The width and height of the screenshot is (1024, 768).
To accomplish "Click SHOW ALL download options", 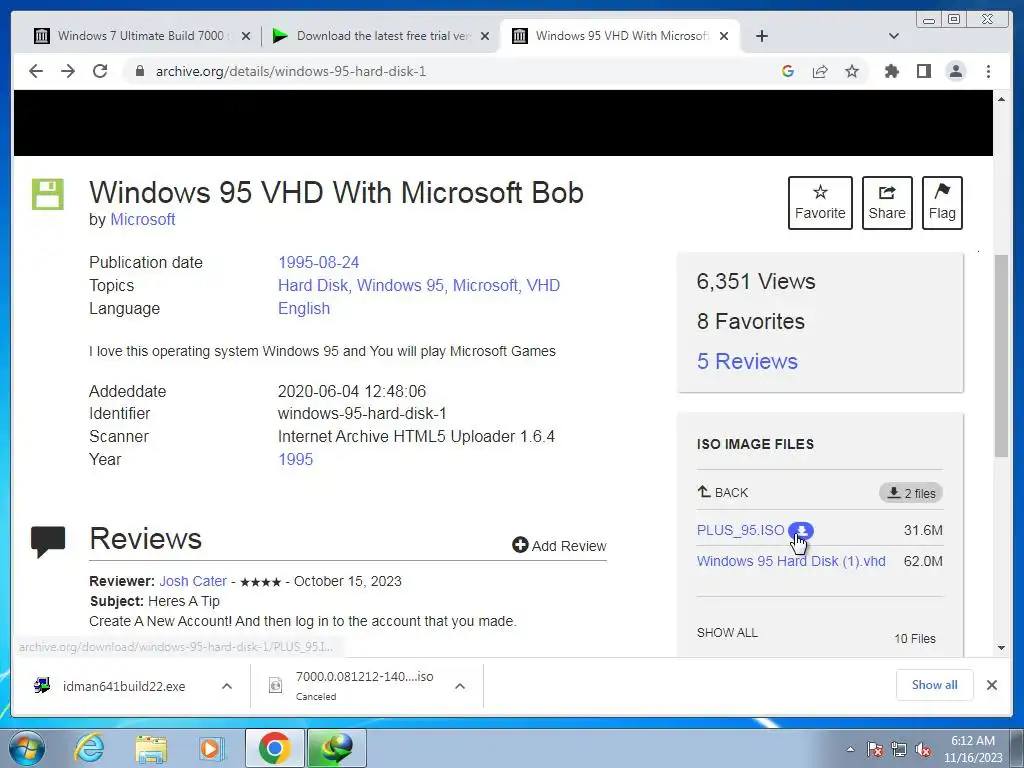I will pos(727,633).
